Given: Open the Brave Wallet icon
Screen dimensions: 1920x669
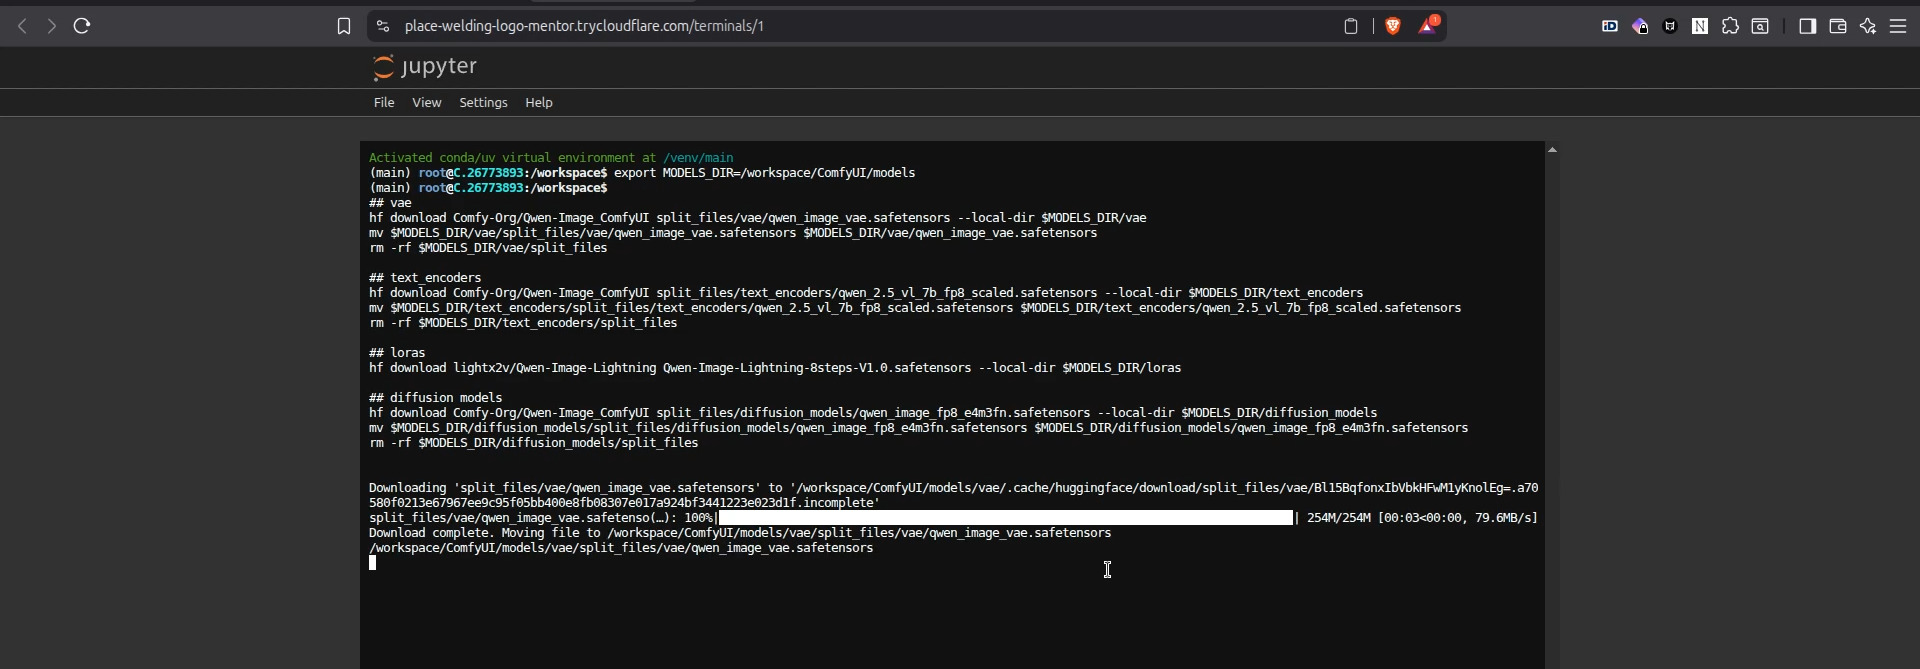Looking at the screenshot, I should (x=1838, y=26).
